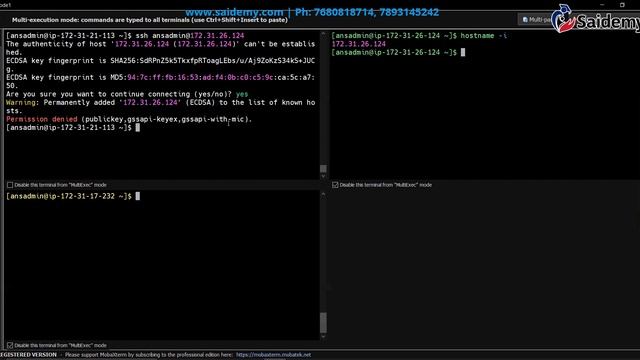Click the minimize window button in the title bar

(602, 5)
